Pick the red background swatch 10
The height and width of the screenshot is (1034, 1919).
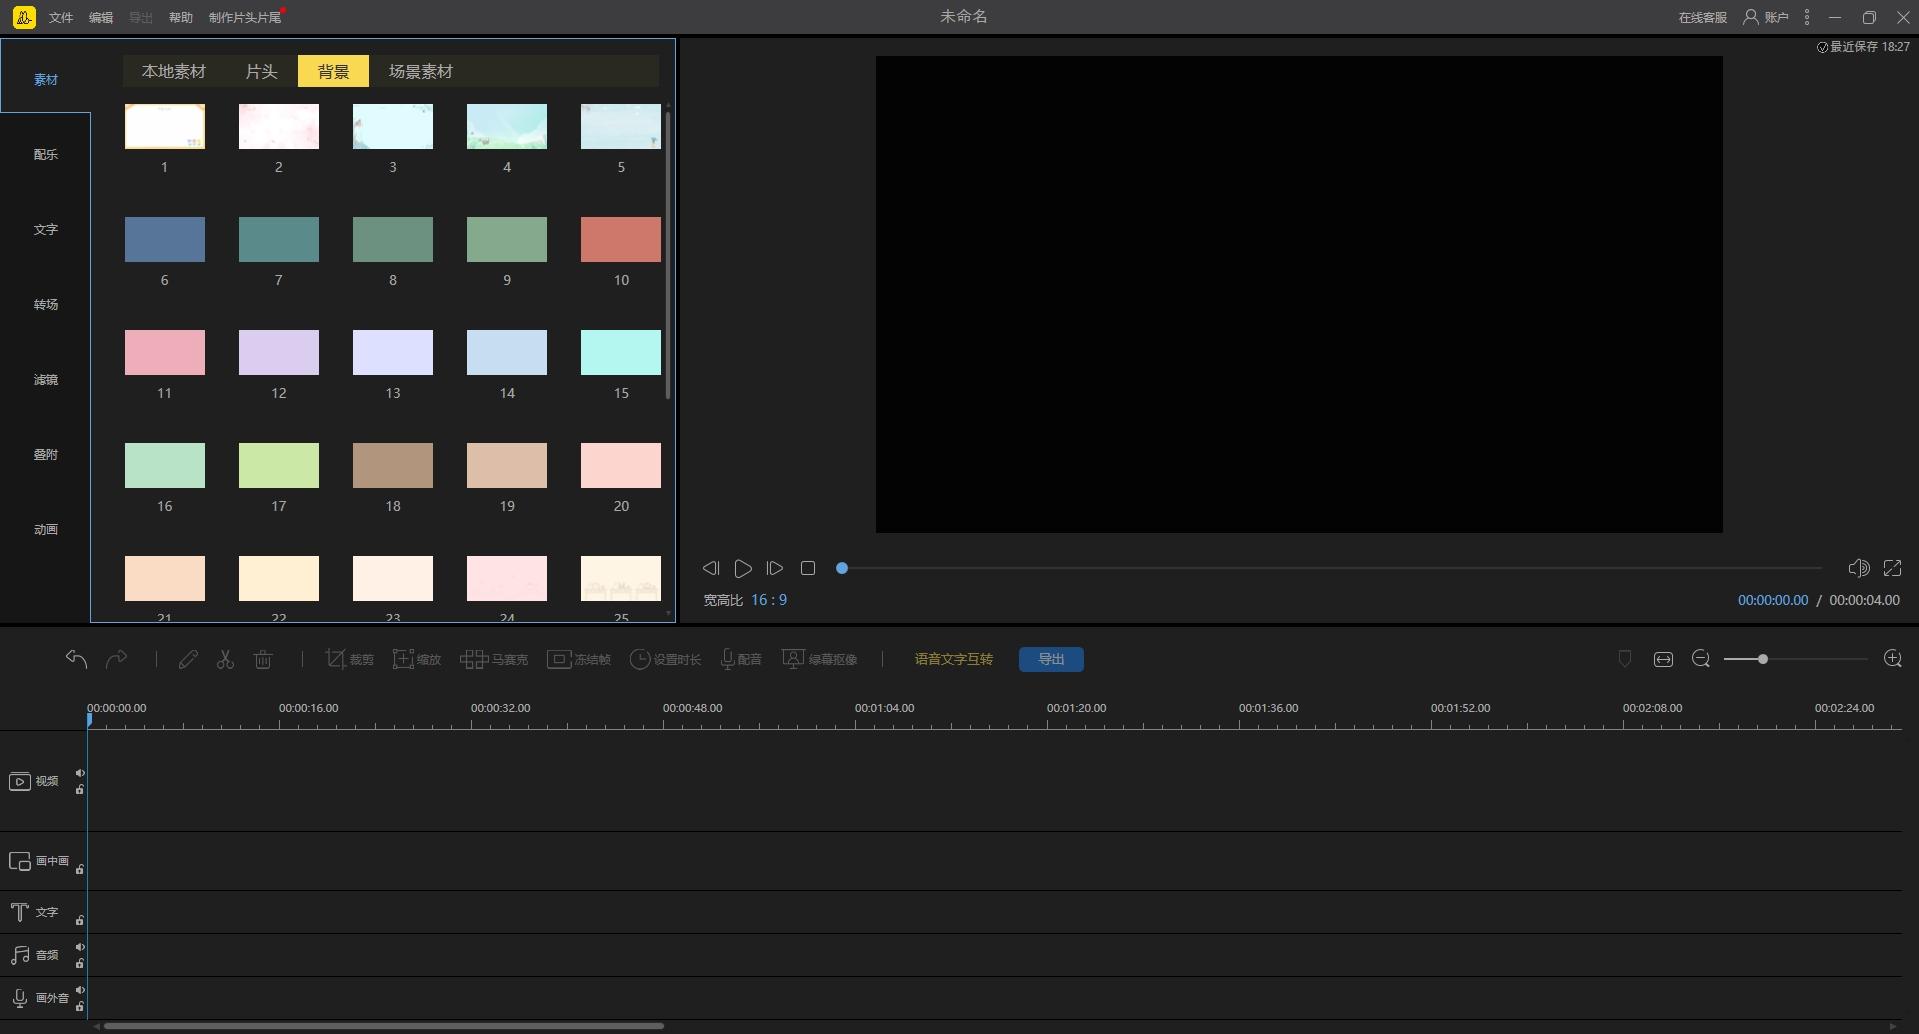[x=621, y=239]
